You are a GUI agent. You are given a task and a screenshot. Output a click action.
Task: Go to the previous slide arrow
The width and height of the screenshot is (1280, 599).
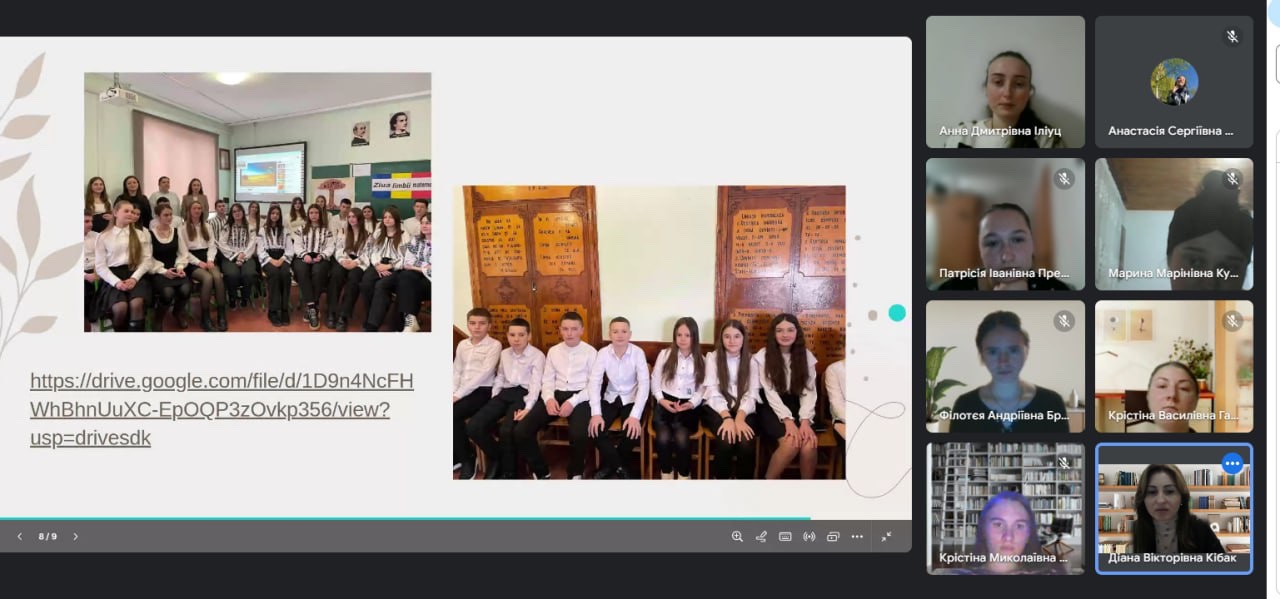point(19,536)
